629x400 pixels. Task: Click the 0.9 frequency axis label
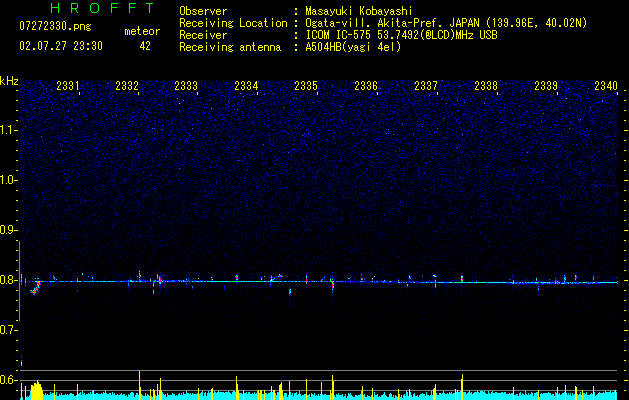(x=8, y=230)
